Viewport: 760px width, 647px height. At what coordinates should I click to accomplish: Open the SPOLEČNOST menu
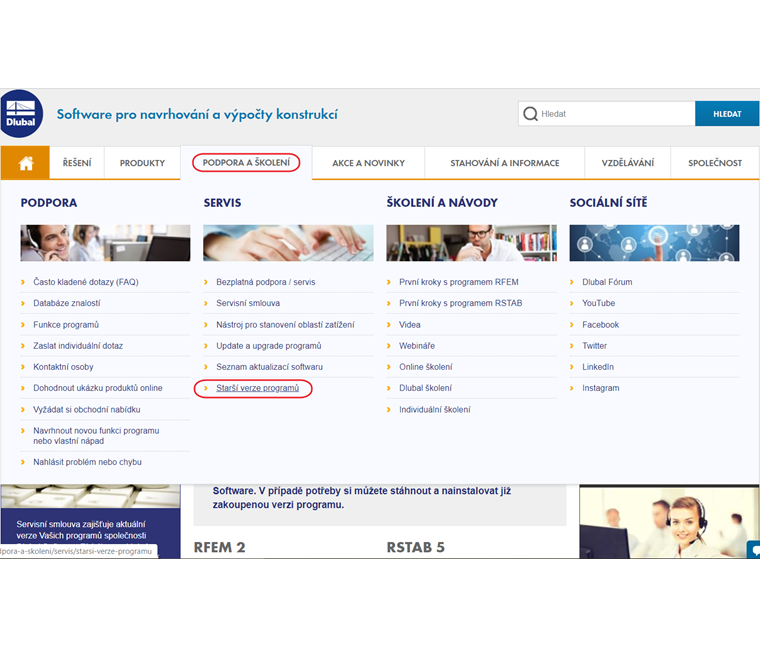tap(715, 163)
